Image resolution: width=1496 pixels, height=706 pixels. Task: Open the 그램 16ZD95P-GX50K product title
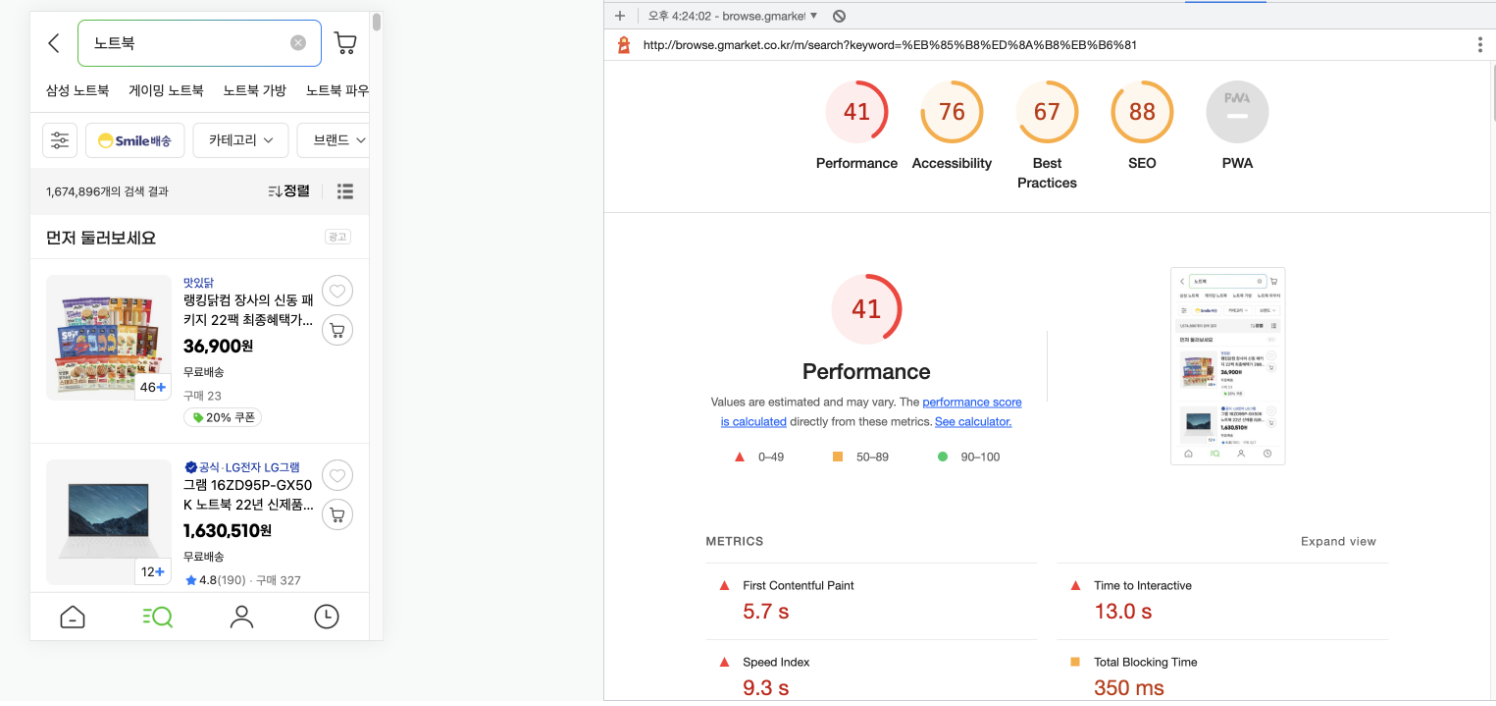click(248, 494)
